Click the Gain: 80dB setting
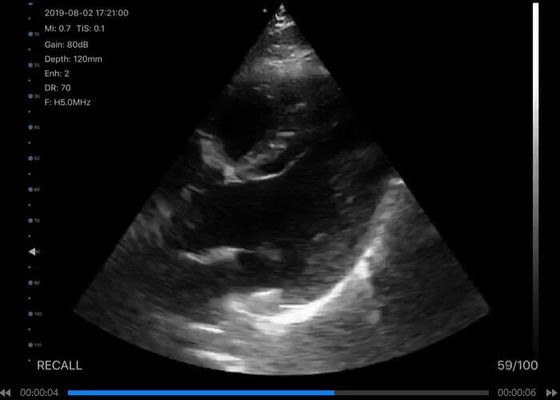Image resolution: width=560 pixels, height=400 pixels. tap(66, 45)
